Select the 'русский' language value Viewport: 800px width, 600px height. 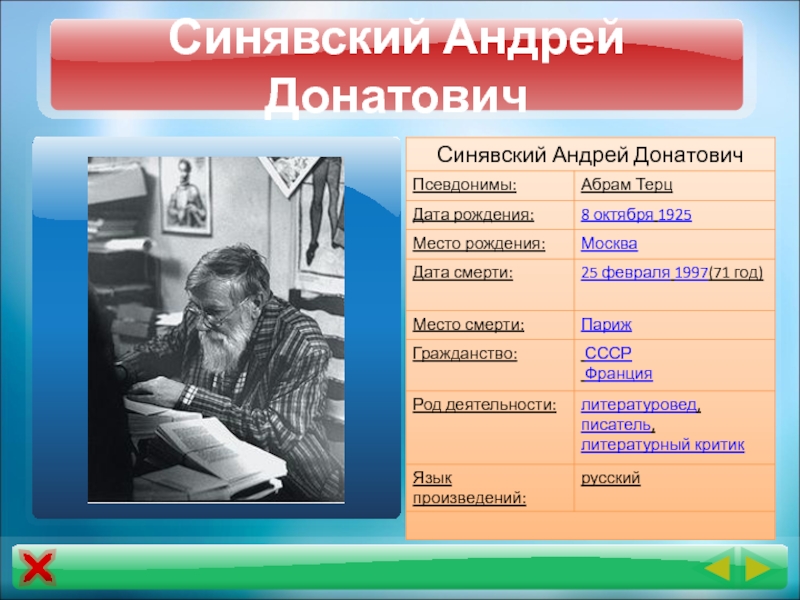[x=610, y=478]
